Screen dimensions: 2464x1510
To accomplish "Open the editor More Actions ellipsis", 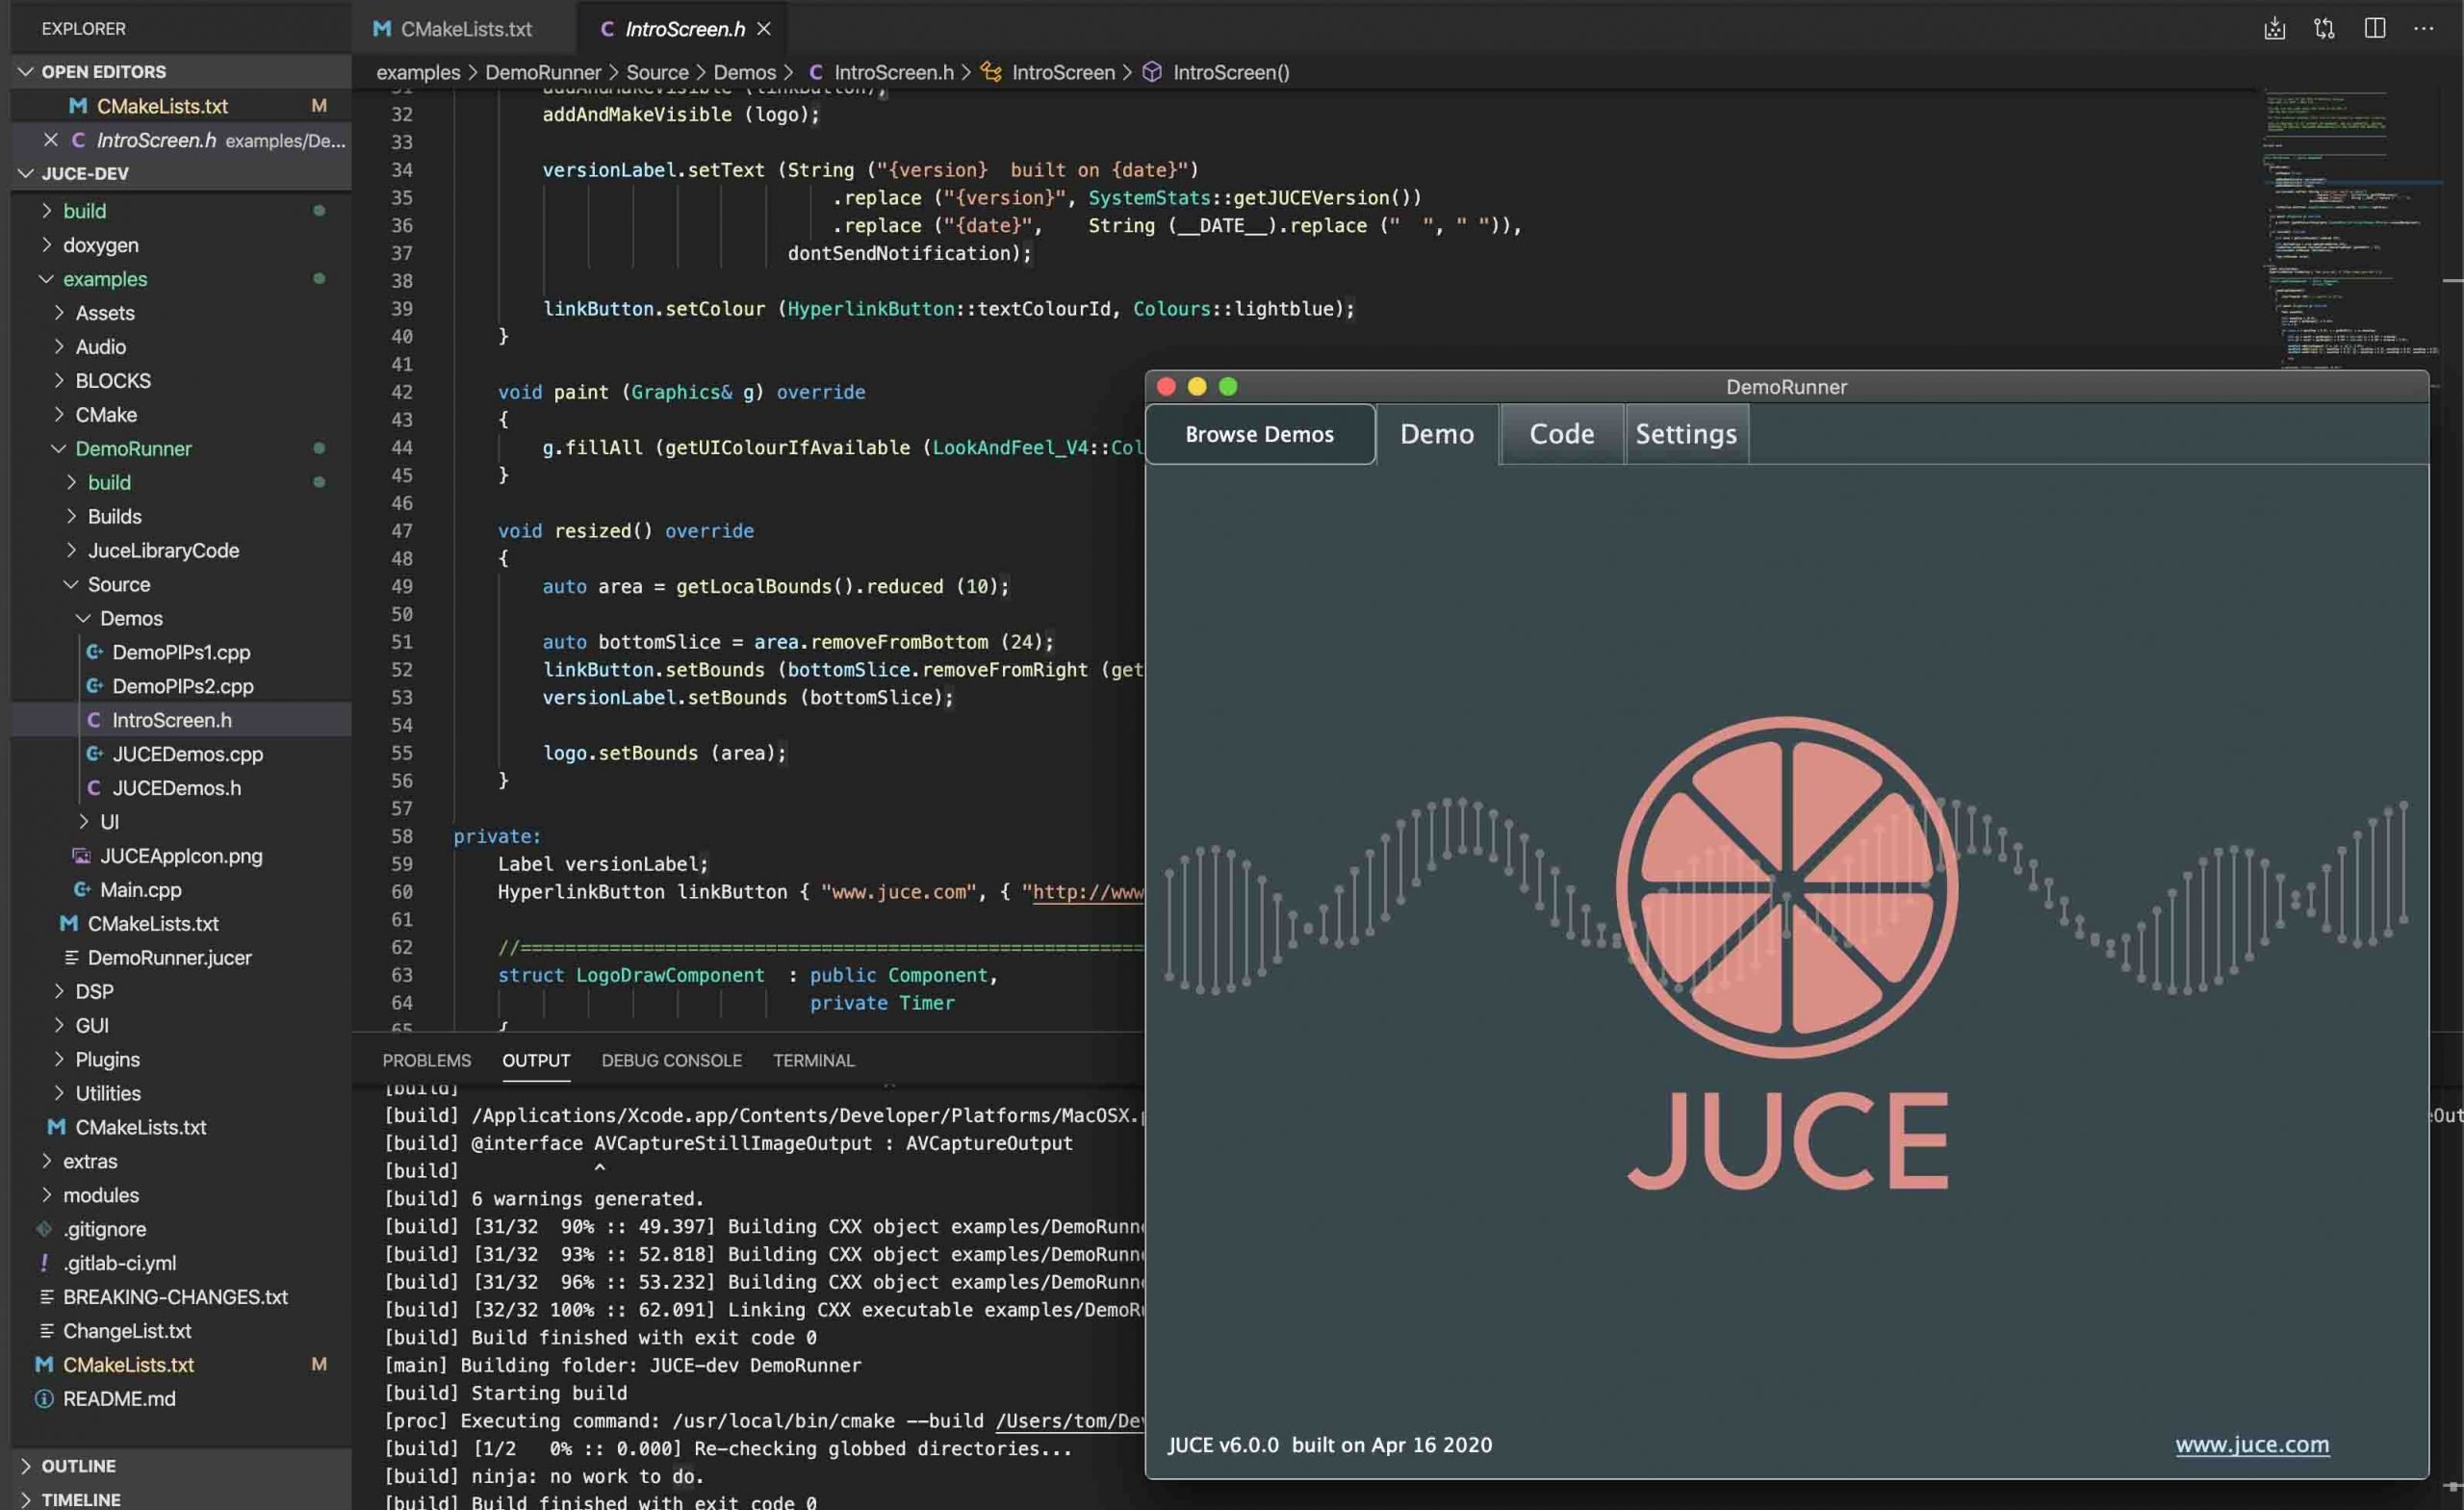I will [2423, 29].
